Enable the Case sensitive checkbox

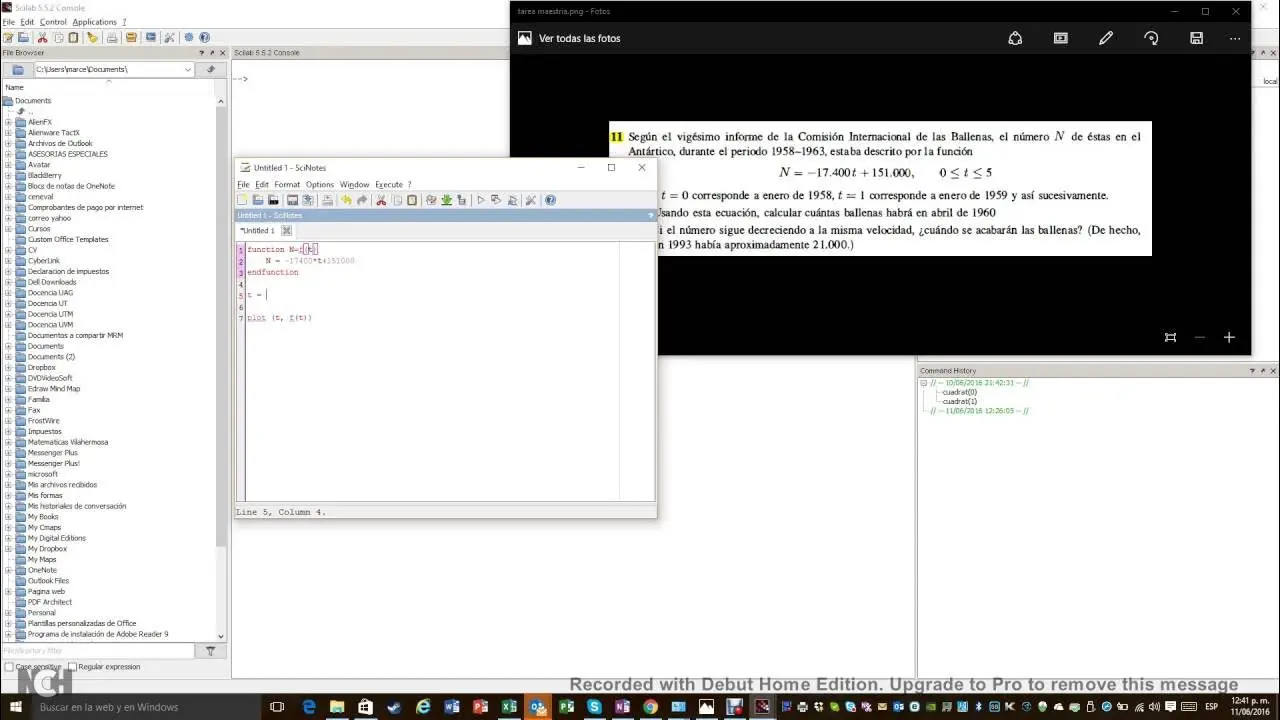[8, 666]
